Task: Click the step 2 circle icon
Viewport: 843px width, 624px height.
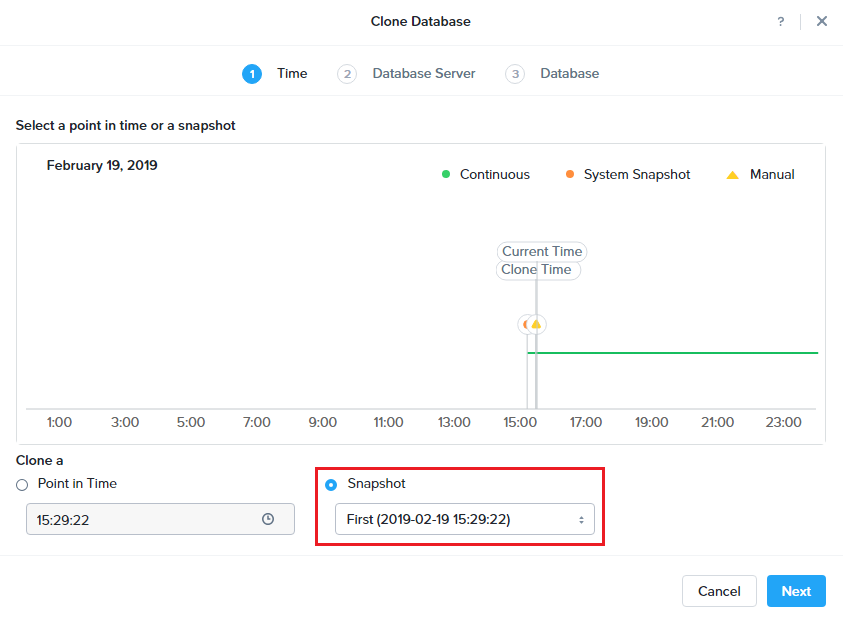Action: 347,74
